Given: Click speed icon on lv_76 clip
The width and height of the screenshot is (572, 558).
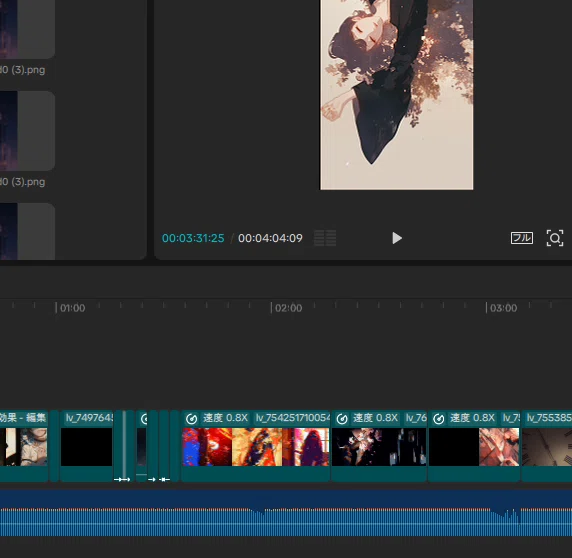Looking at the screenshot, I should click(x=342, y=419).
